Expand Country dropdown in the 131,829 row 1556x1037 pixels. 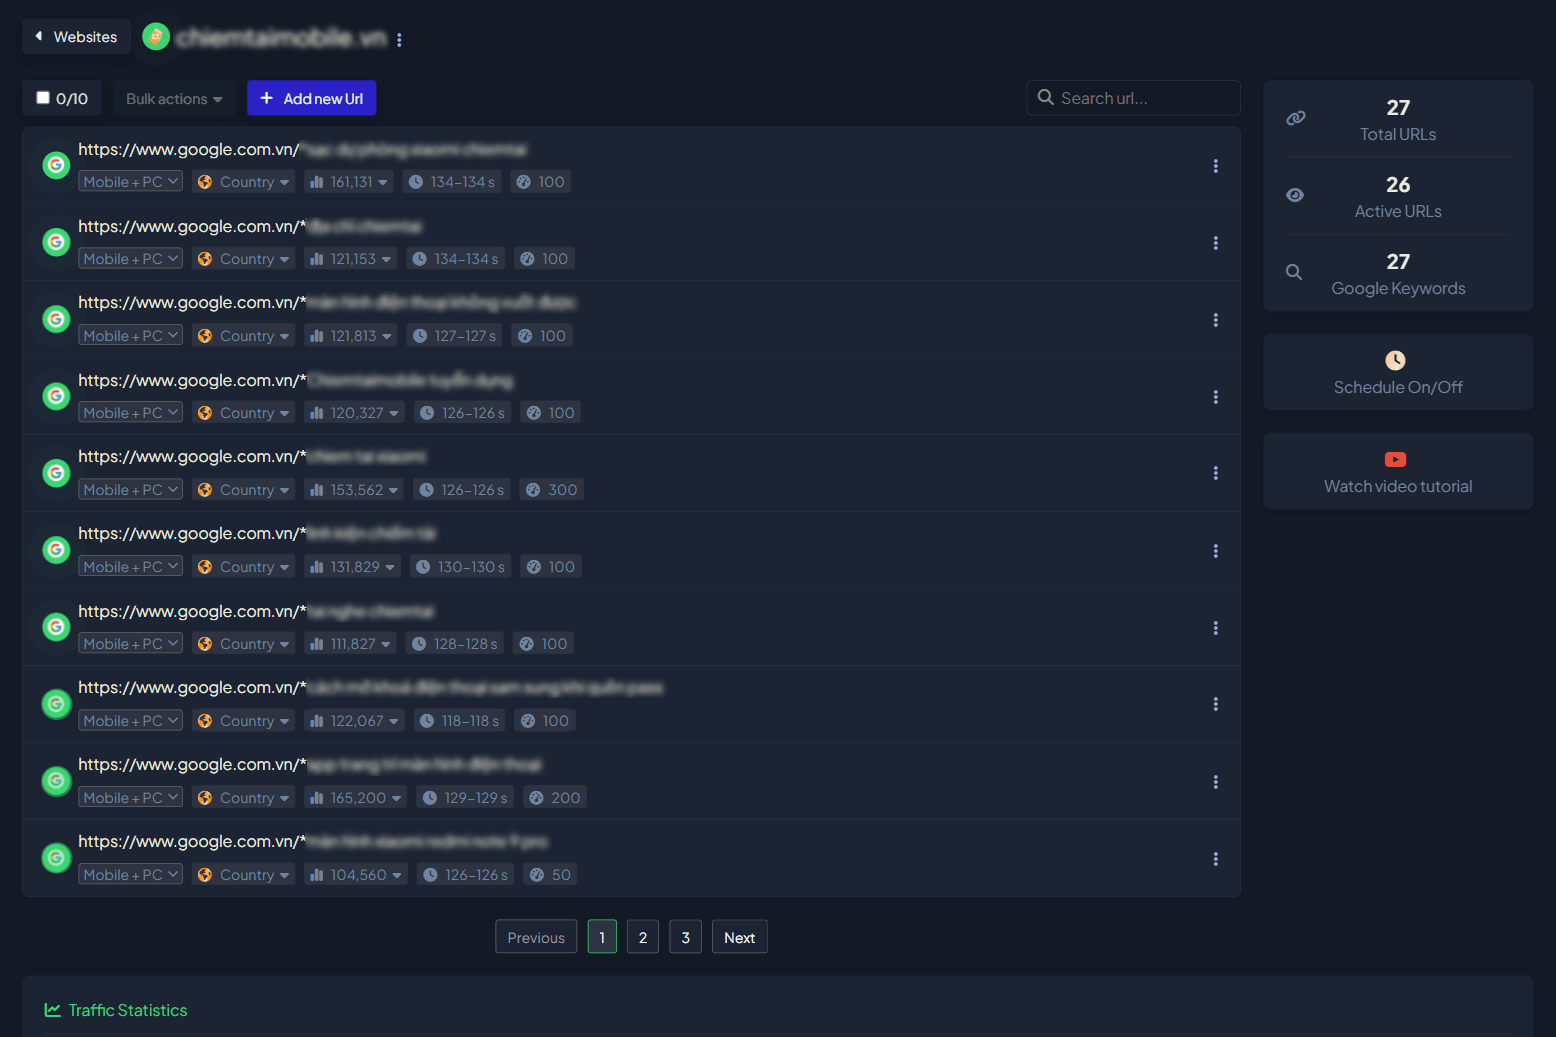(244, 567)
